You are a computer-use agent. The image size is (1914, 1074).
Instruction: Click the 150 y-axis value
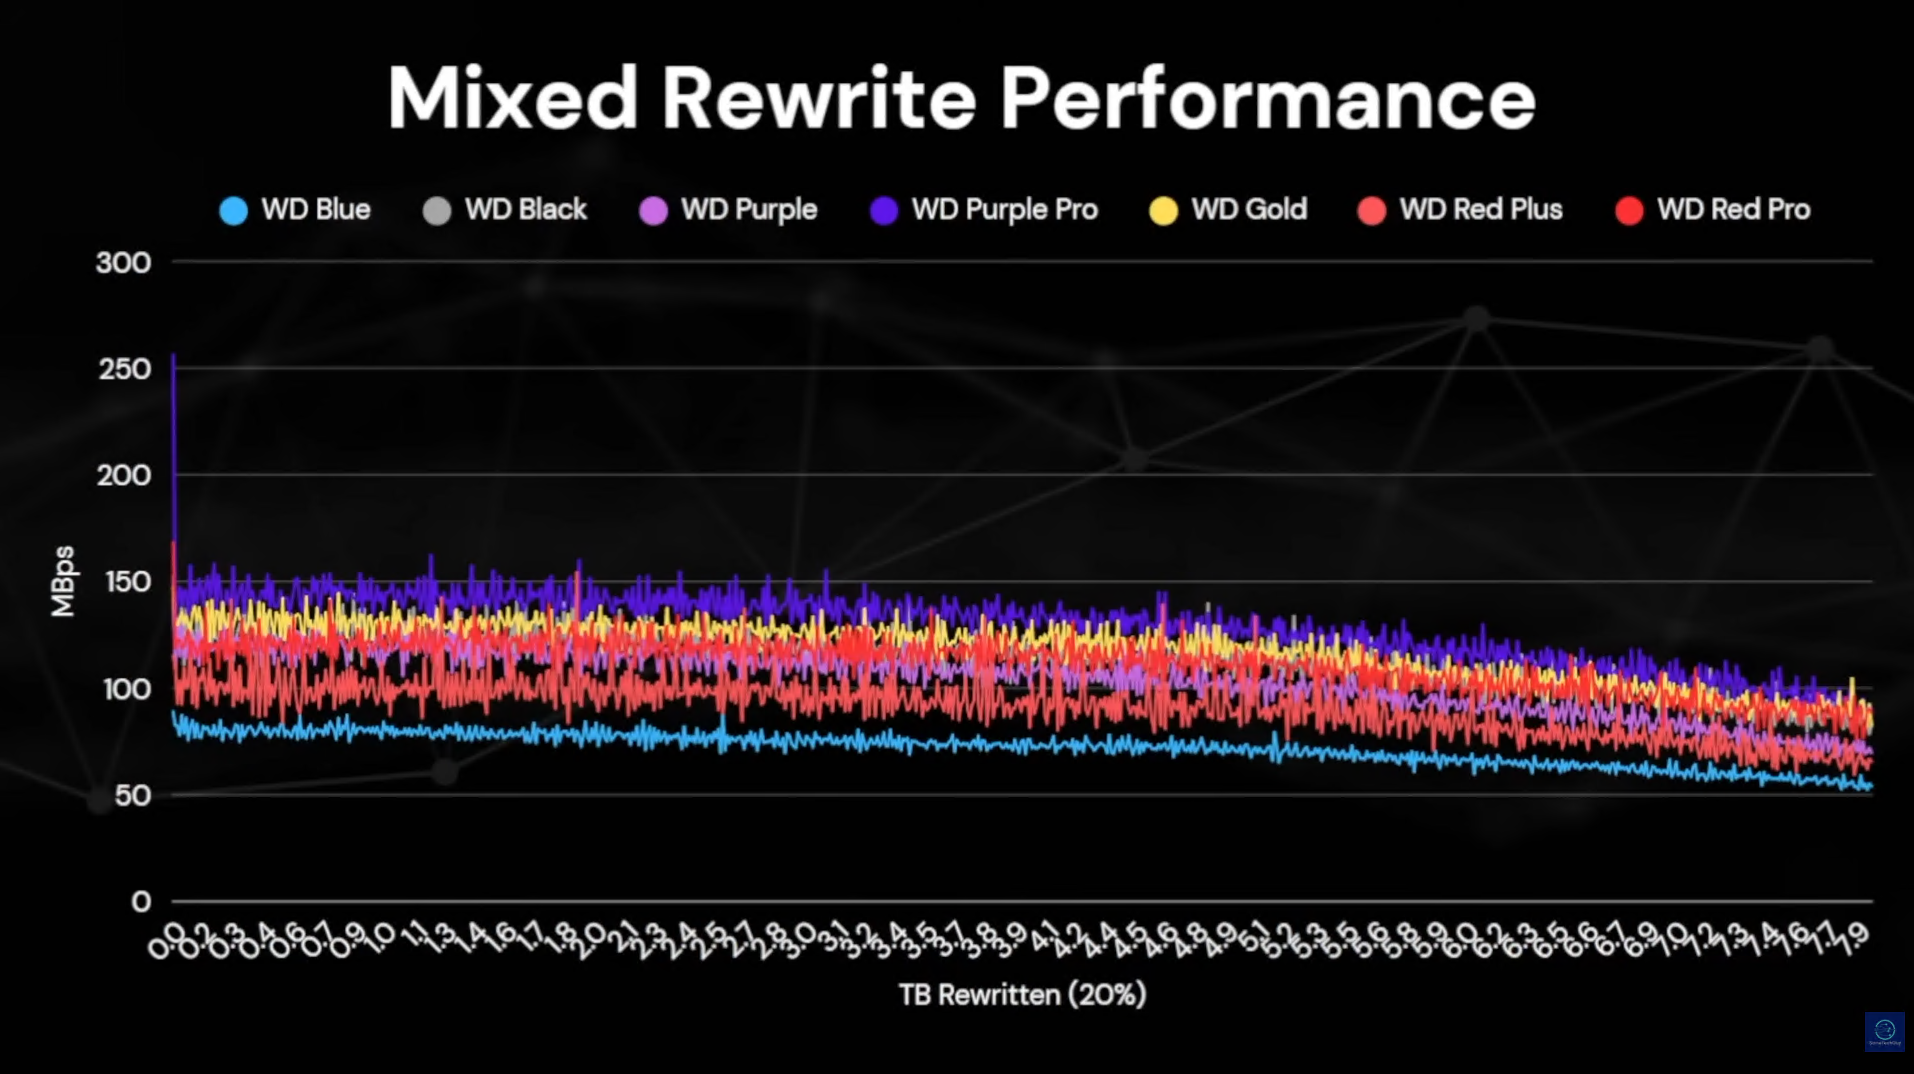point(128,582)
